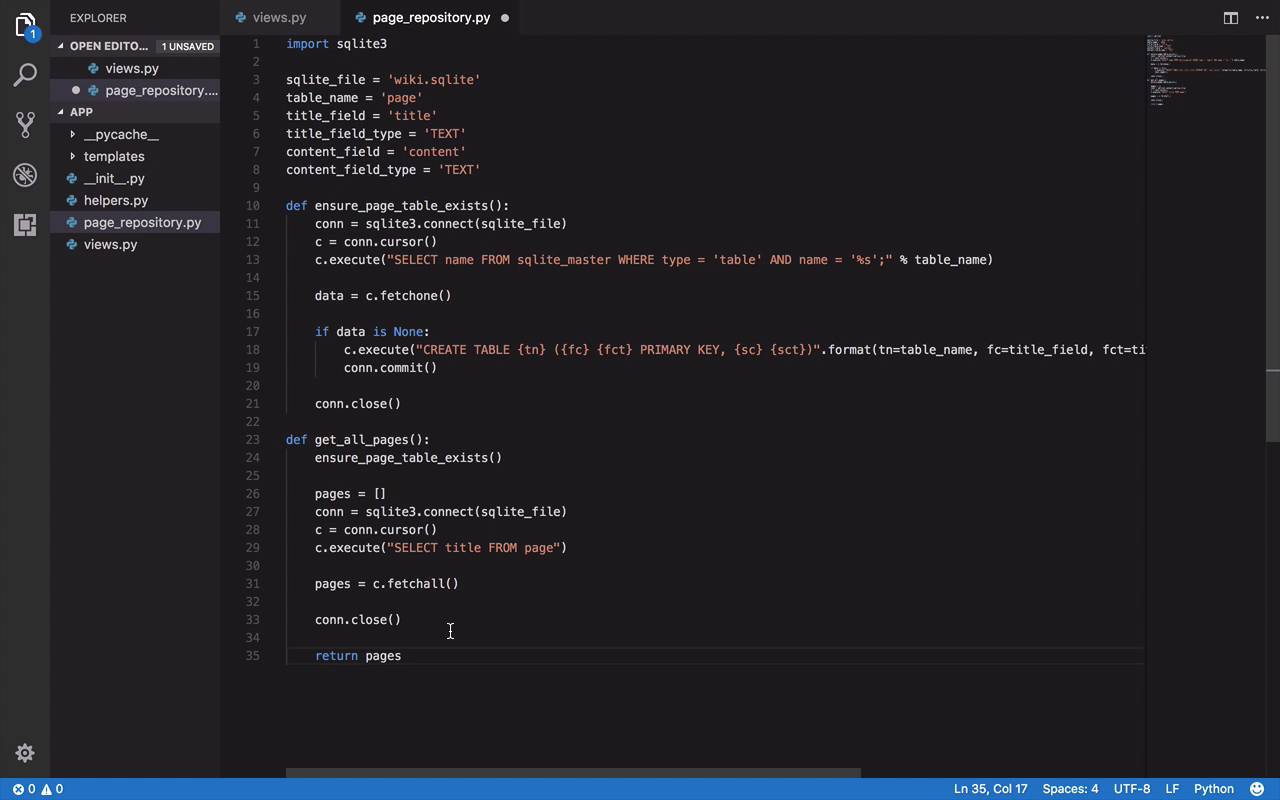Change the encoding via UTF-8

(1132, 789)
